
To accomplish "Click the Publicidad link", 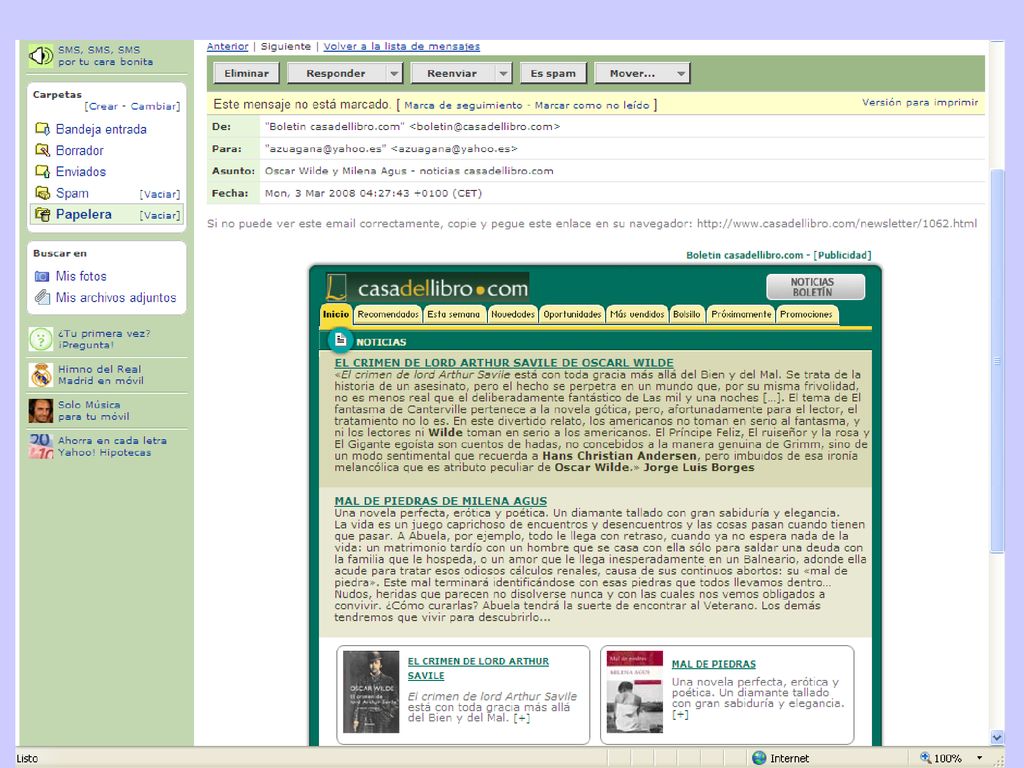I will (842, 255).
